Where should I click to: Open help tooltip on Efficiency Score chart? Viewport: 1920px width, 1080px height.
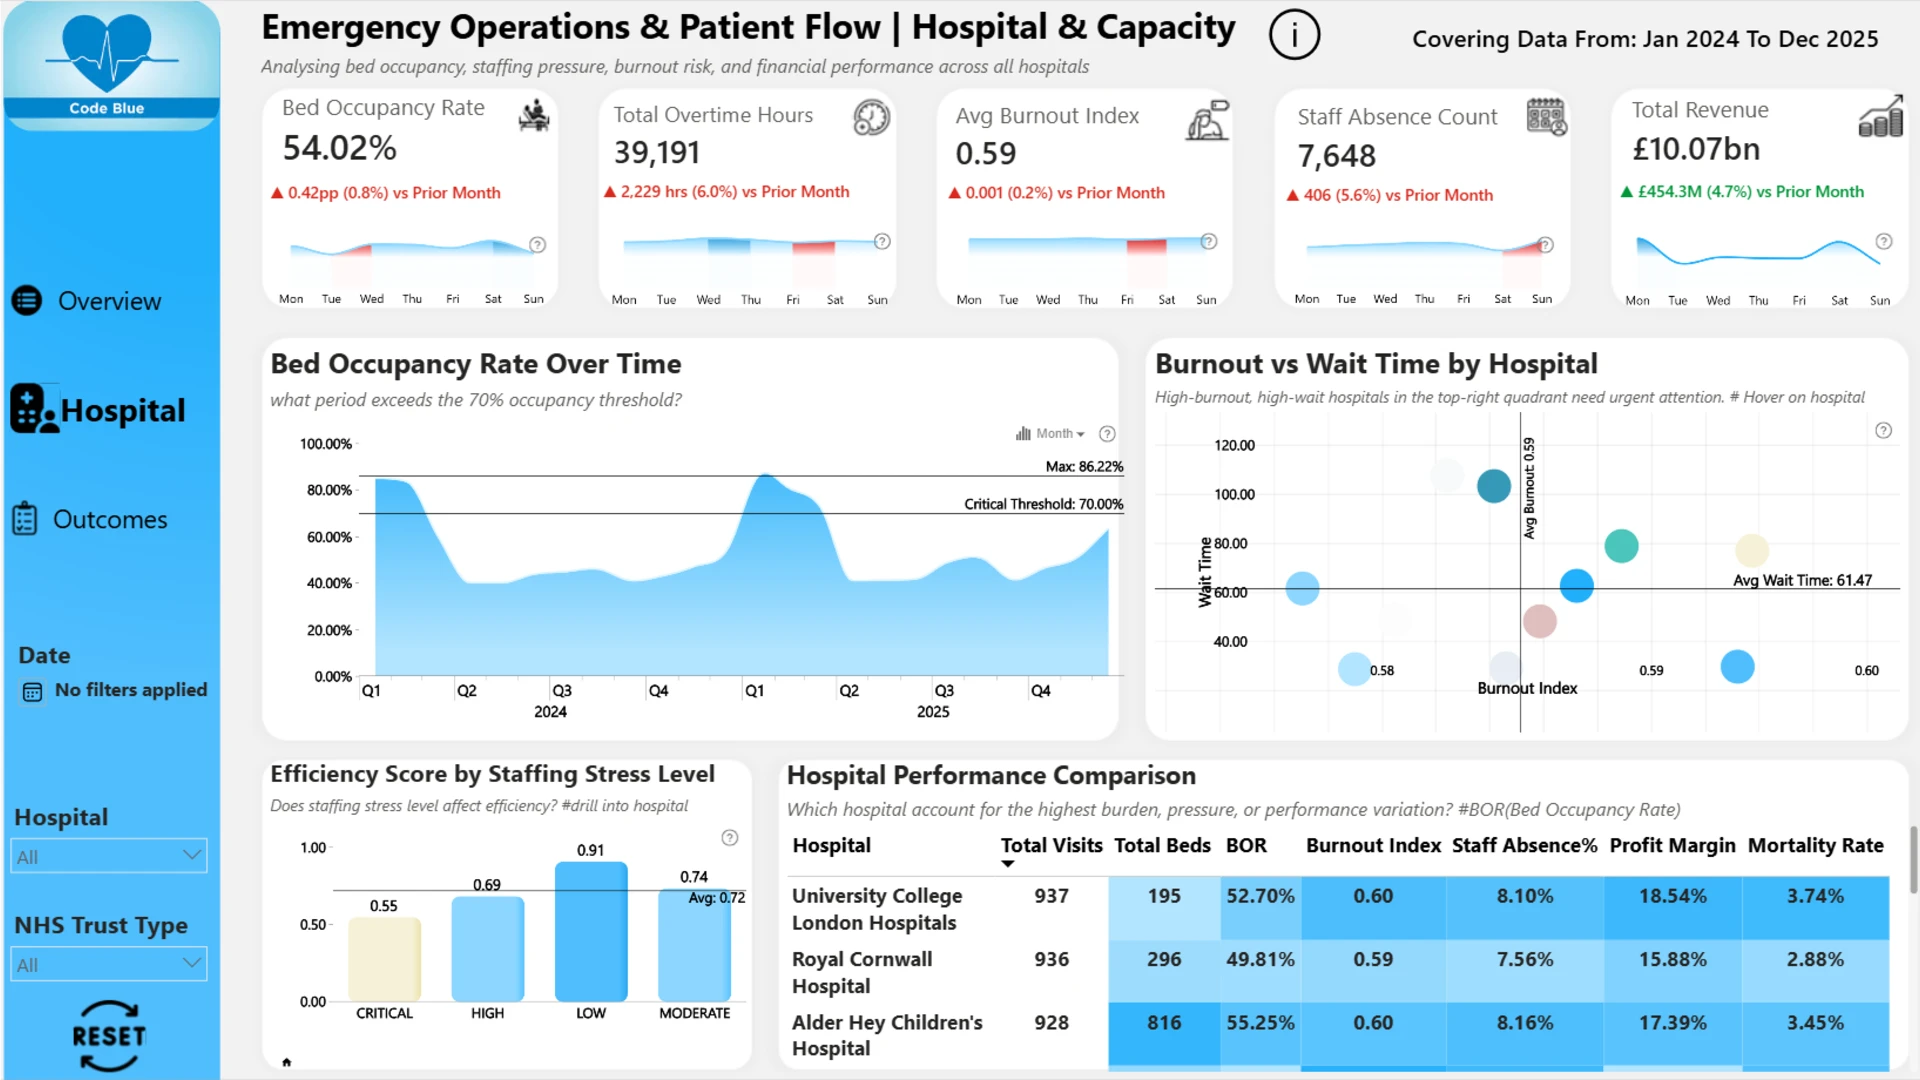click(730, 838)
